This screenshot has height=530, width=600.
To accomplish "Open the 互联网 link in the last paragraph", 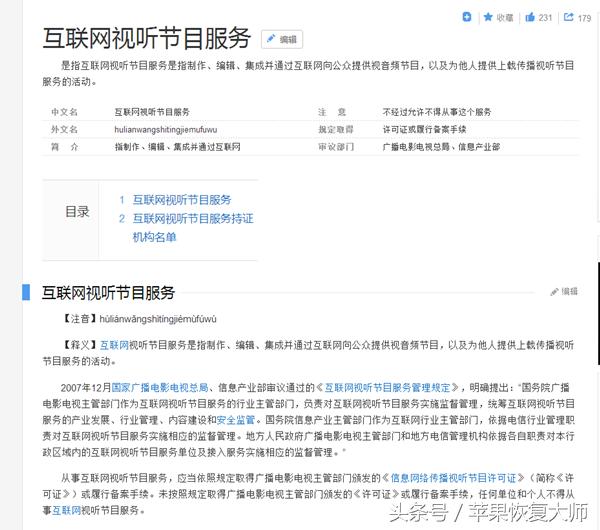I will (x=66, y=510).
